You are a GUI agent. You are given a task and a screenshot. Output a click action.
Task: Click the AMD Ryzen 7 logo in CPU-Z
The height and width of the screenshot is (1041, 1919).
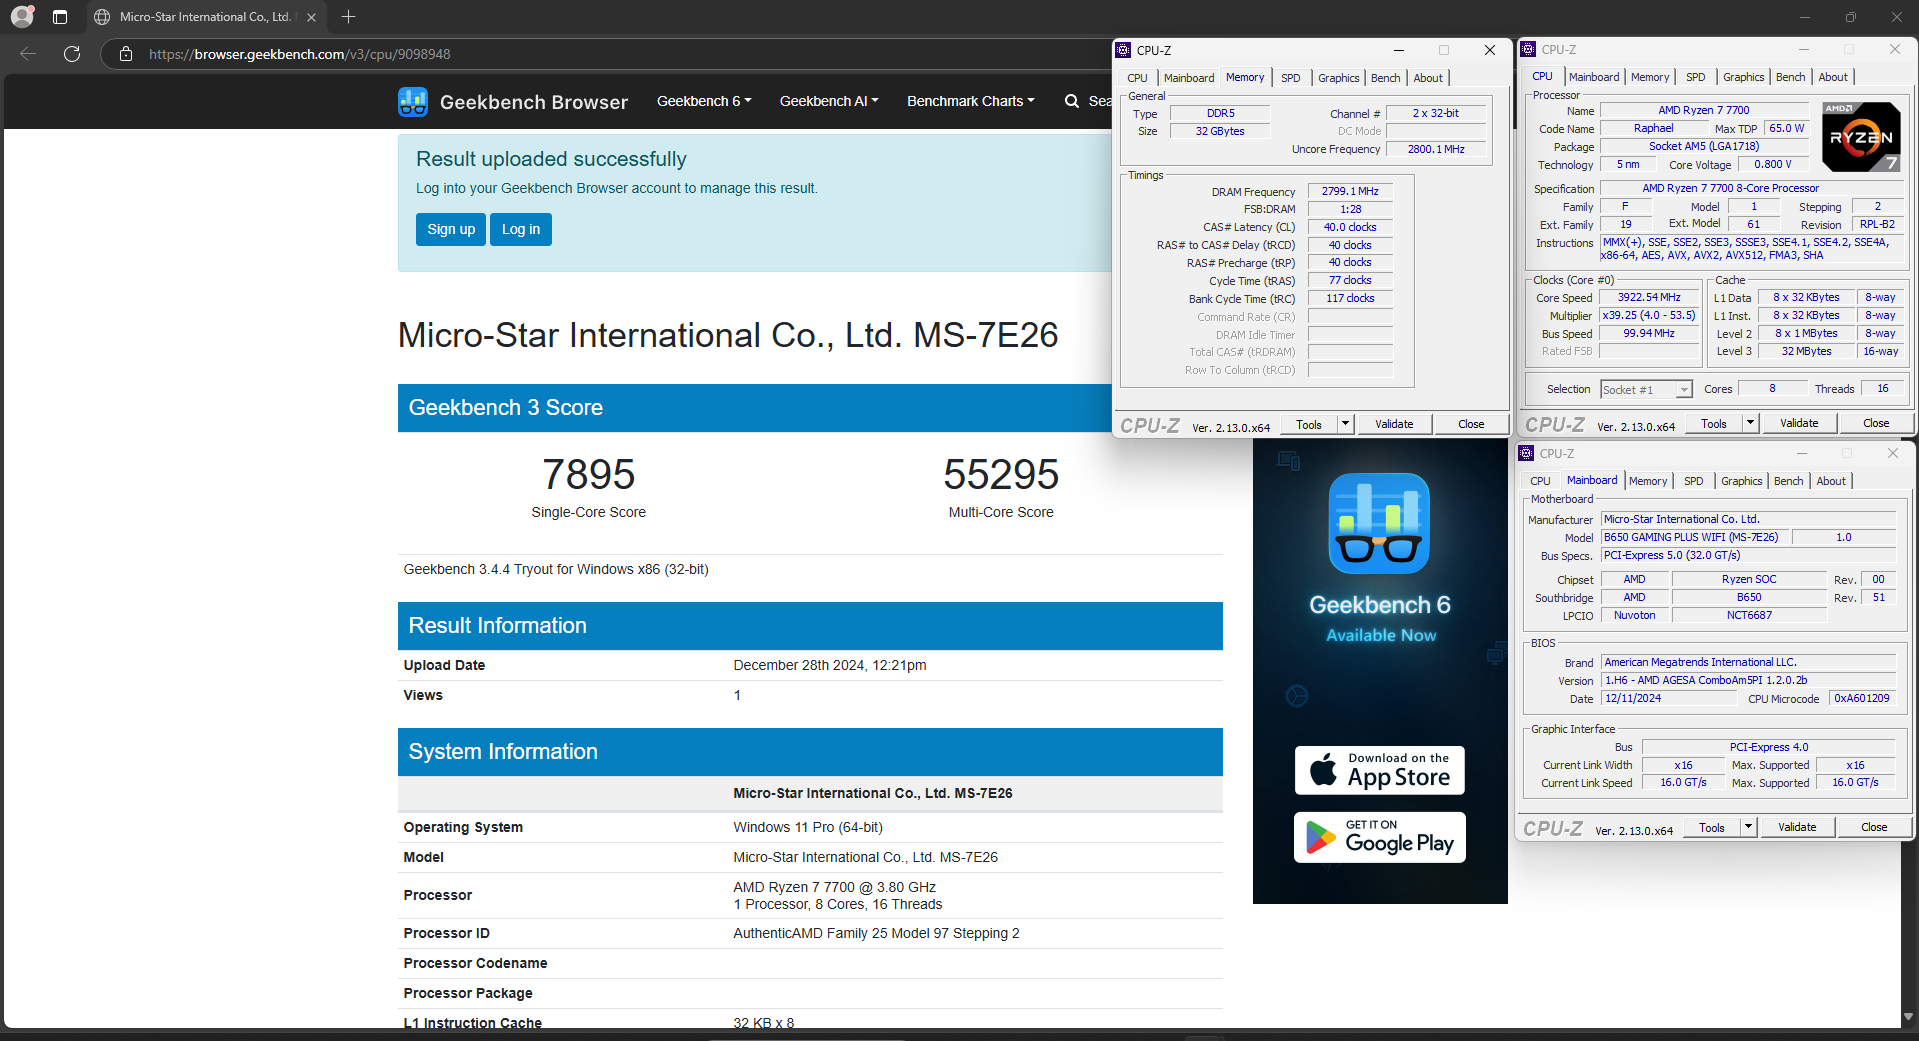click(1861, 136)
